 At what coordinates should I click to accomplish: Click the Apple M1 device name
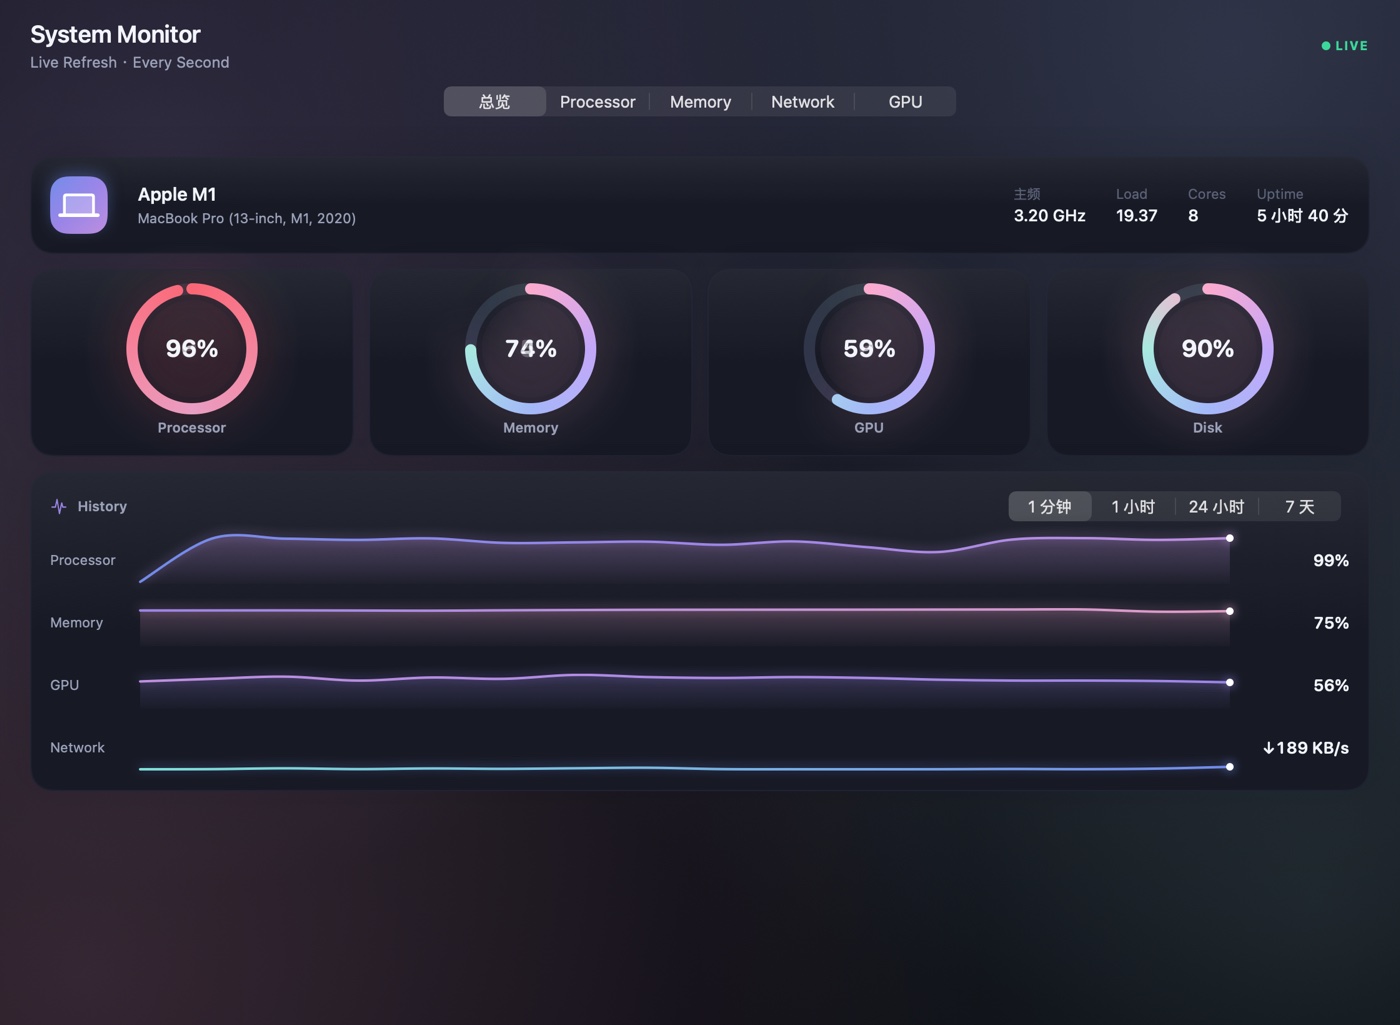click(x=177, y=195)
